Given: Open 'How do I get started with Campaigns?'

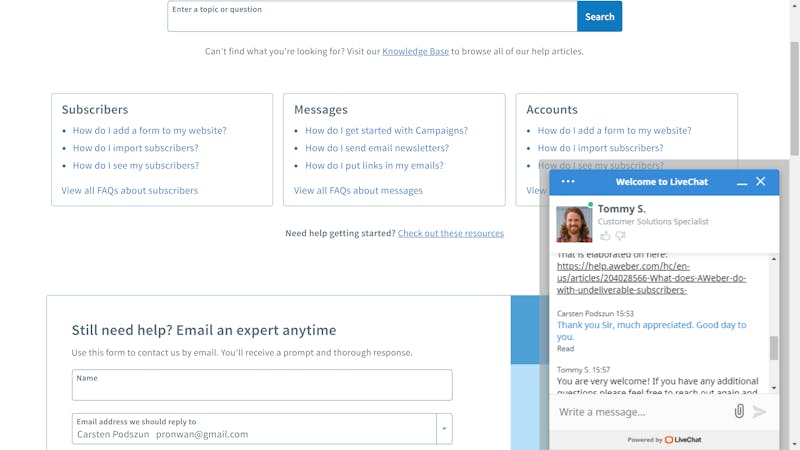Looking at the screenshot, I should [386, 130].
